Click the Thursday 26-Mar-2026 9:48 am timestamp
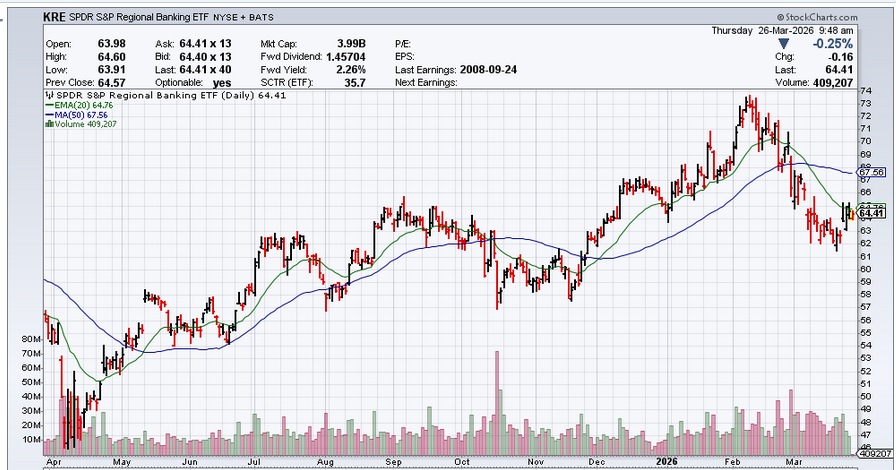Viewport: 896px width, 470px height. coord(782,31)
